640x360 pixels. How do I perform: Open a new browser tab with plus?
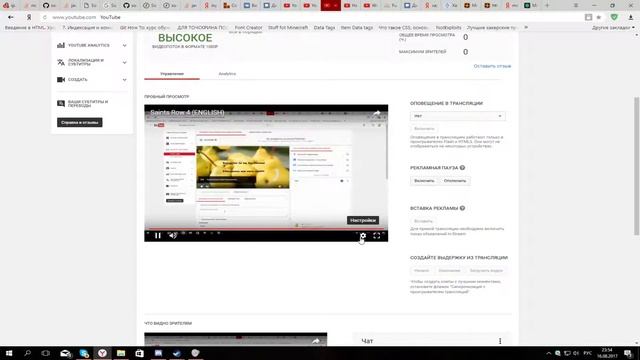547,5
